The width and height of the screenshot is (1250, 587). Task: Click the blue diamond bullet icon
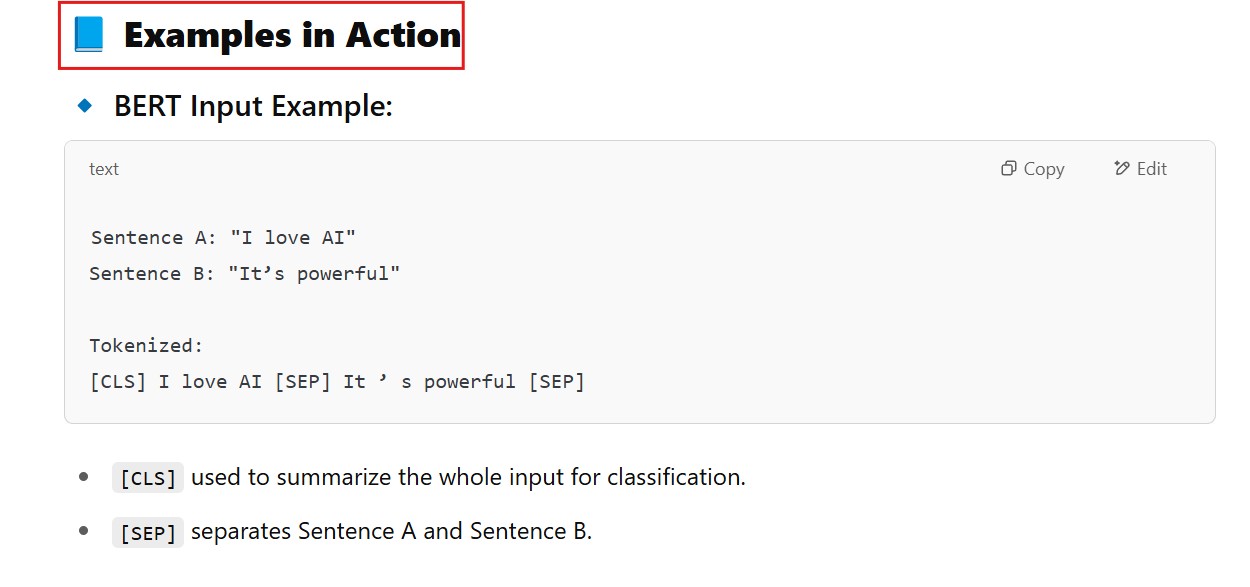pos(85,105)
